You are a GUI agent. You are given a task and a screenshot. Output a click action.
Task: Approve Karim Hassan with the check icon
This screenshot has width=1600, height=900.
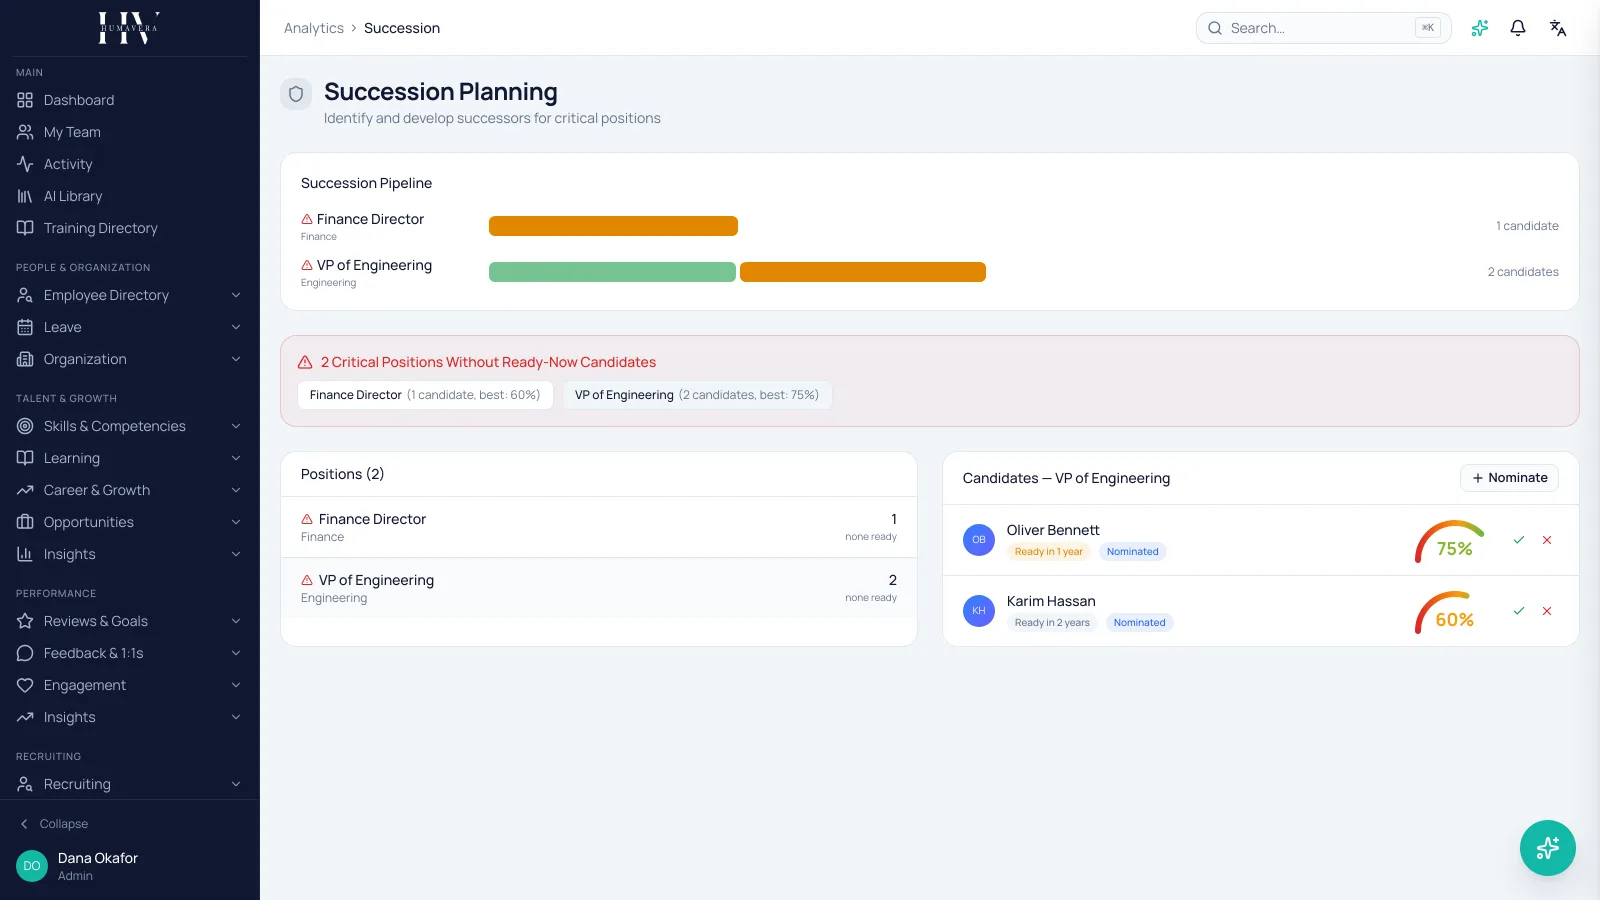tap(1519, 611)
